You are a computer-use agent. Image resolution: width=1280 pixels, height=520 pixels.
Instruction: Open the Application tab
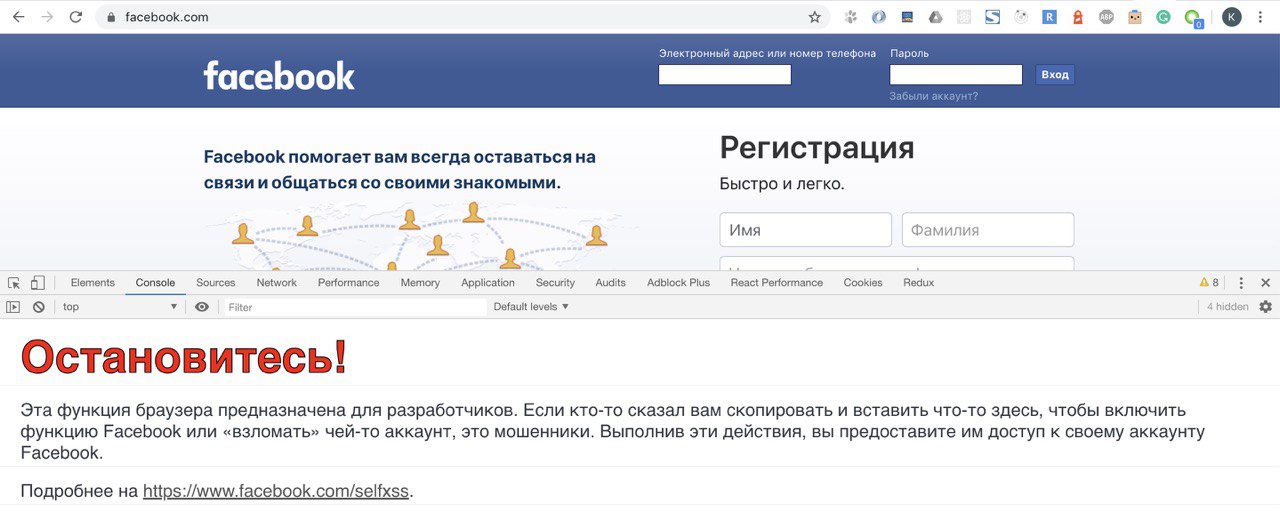point(488,283)
